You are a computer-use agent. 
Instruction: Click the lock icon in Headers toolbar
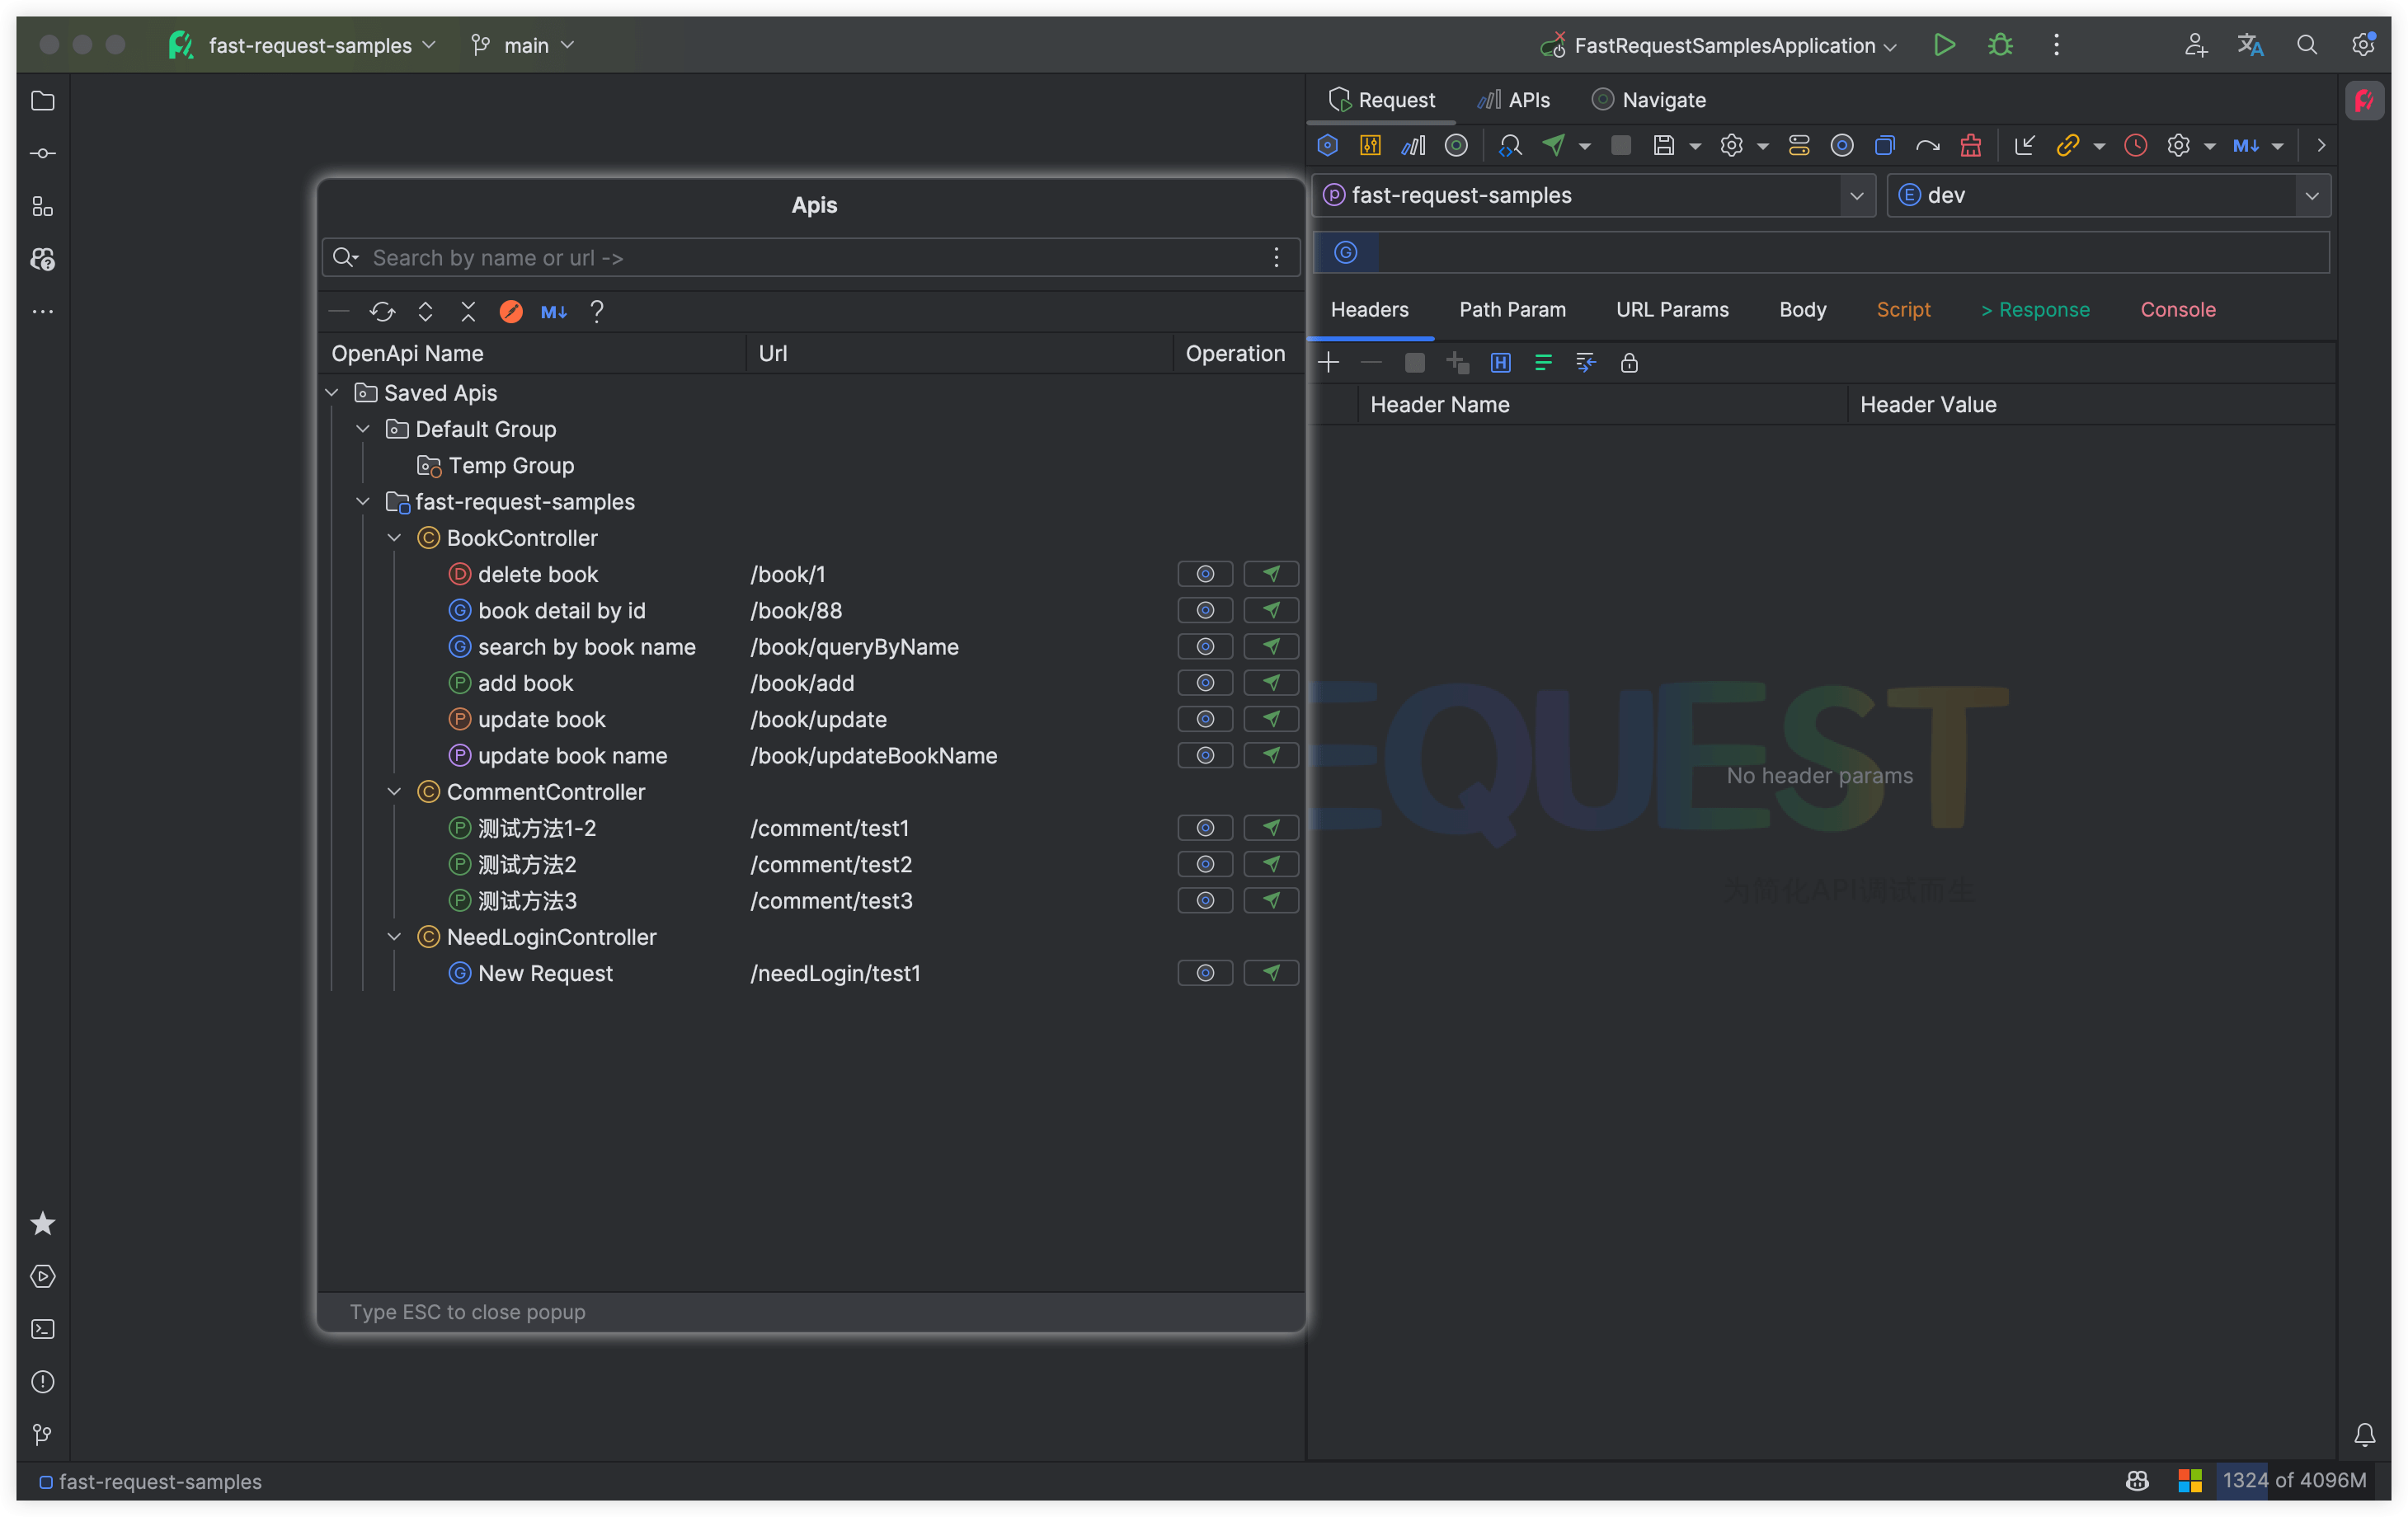tap(1629, 363)
